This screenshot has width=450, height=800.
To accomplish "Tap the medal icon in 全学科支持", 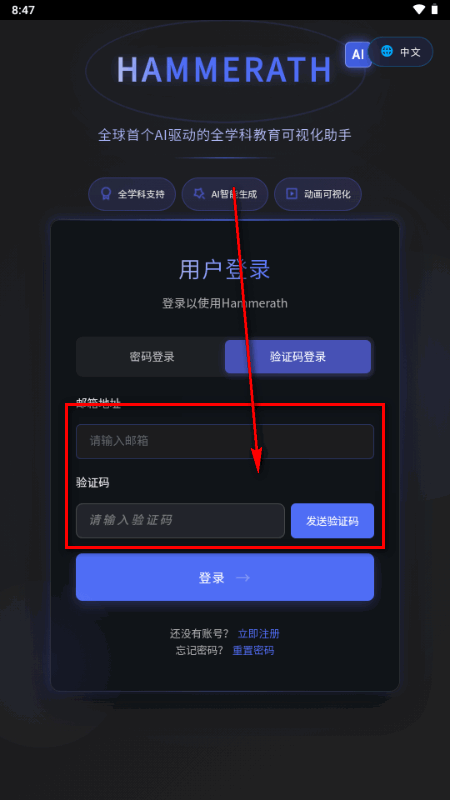I will pyautogui.click(x=106, y=194).
